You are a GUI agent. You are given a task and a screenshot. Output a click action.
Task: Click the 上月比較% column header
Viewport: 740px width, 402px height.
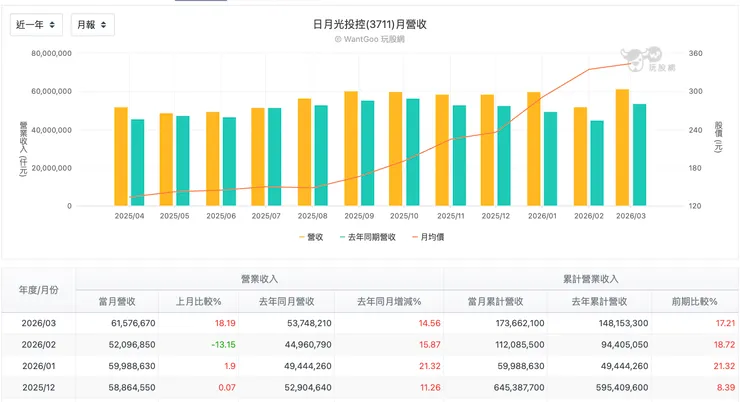pyautogui.click(x=199, y=302)
